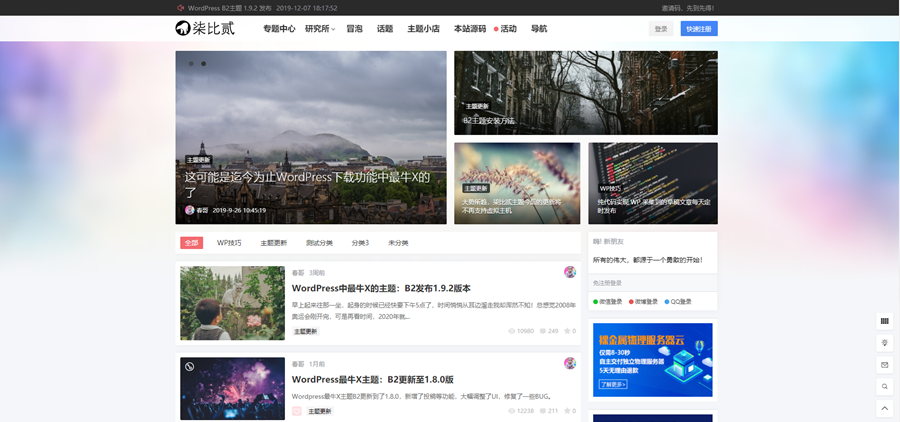The image size is (900, 422).
Task: Select the 主题更新 category tab
Action: tap(274, 243)
